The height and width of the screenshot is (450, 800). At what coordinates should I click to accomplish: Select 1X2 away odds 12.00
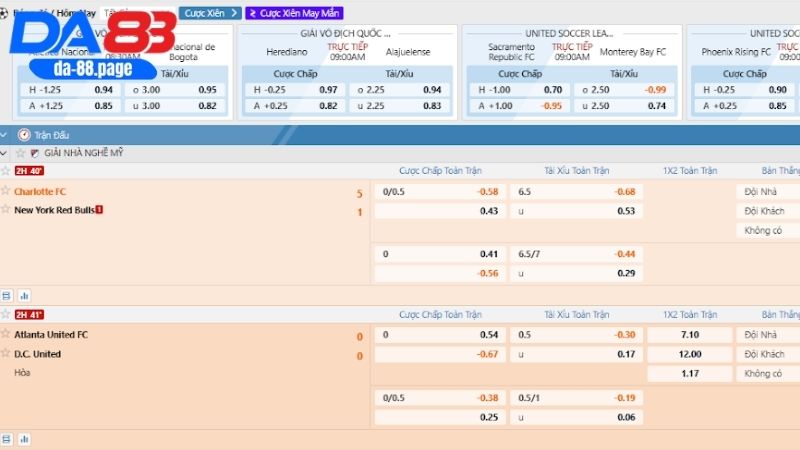click(x=690, y=354)
